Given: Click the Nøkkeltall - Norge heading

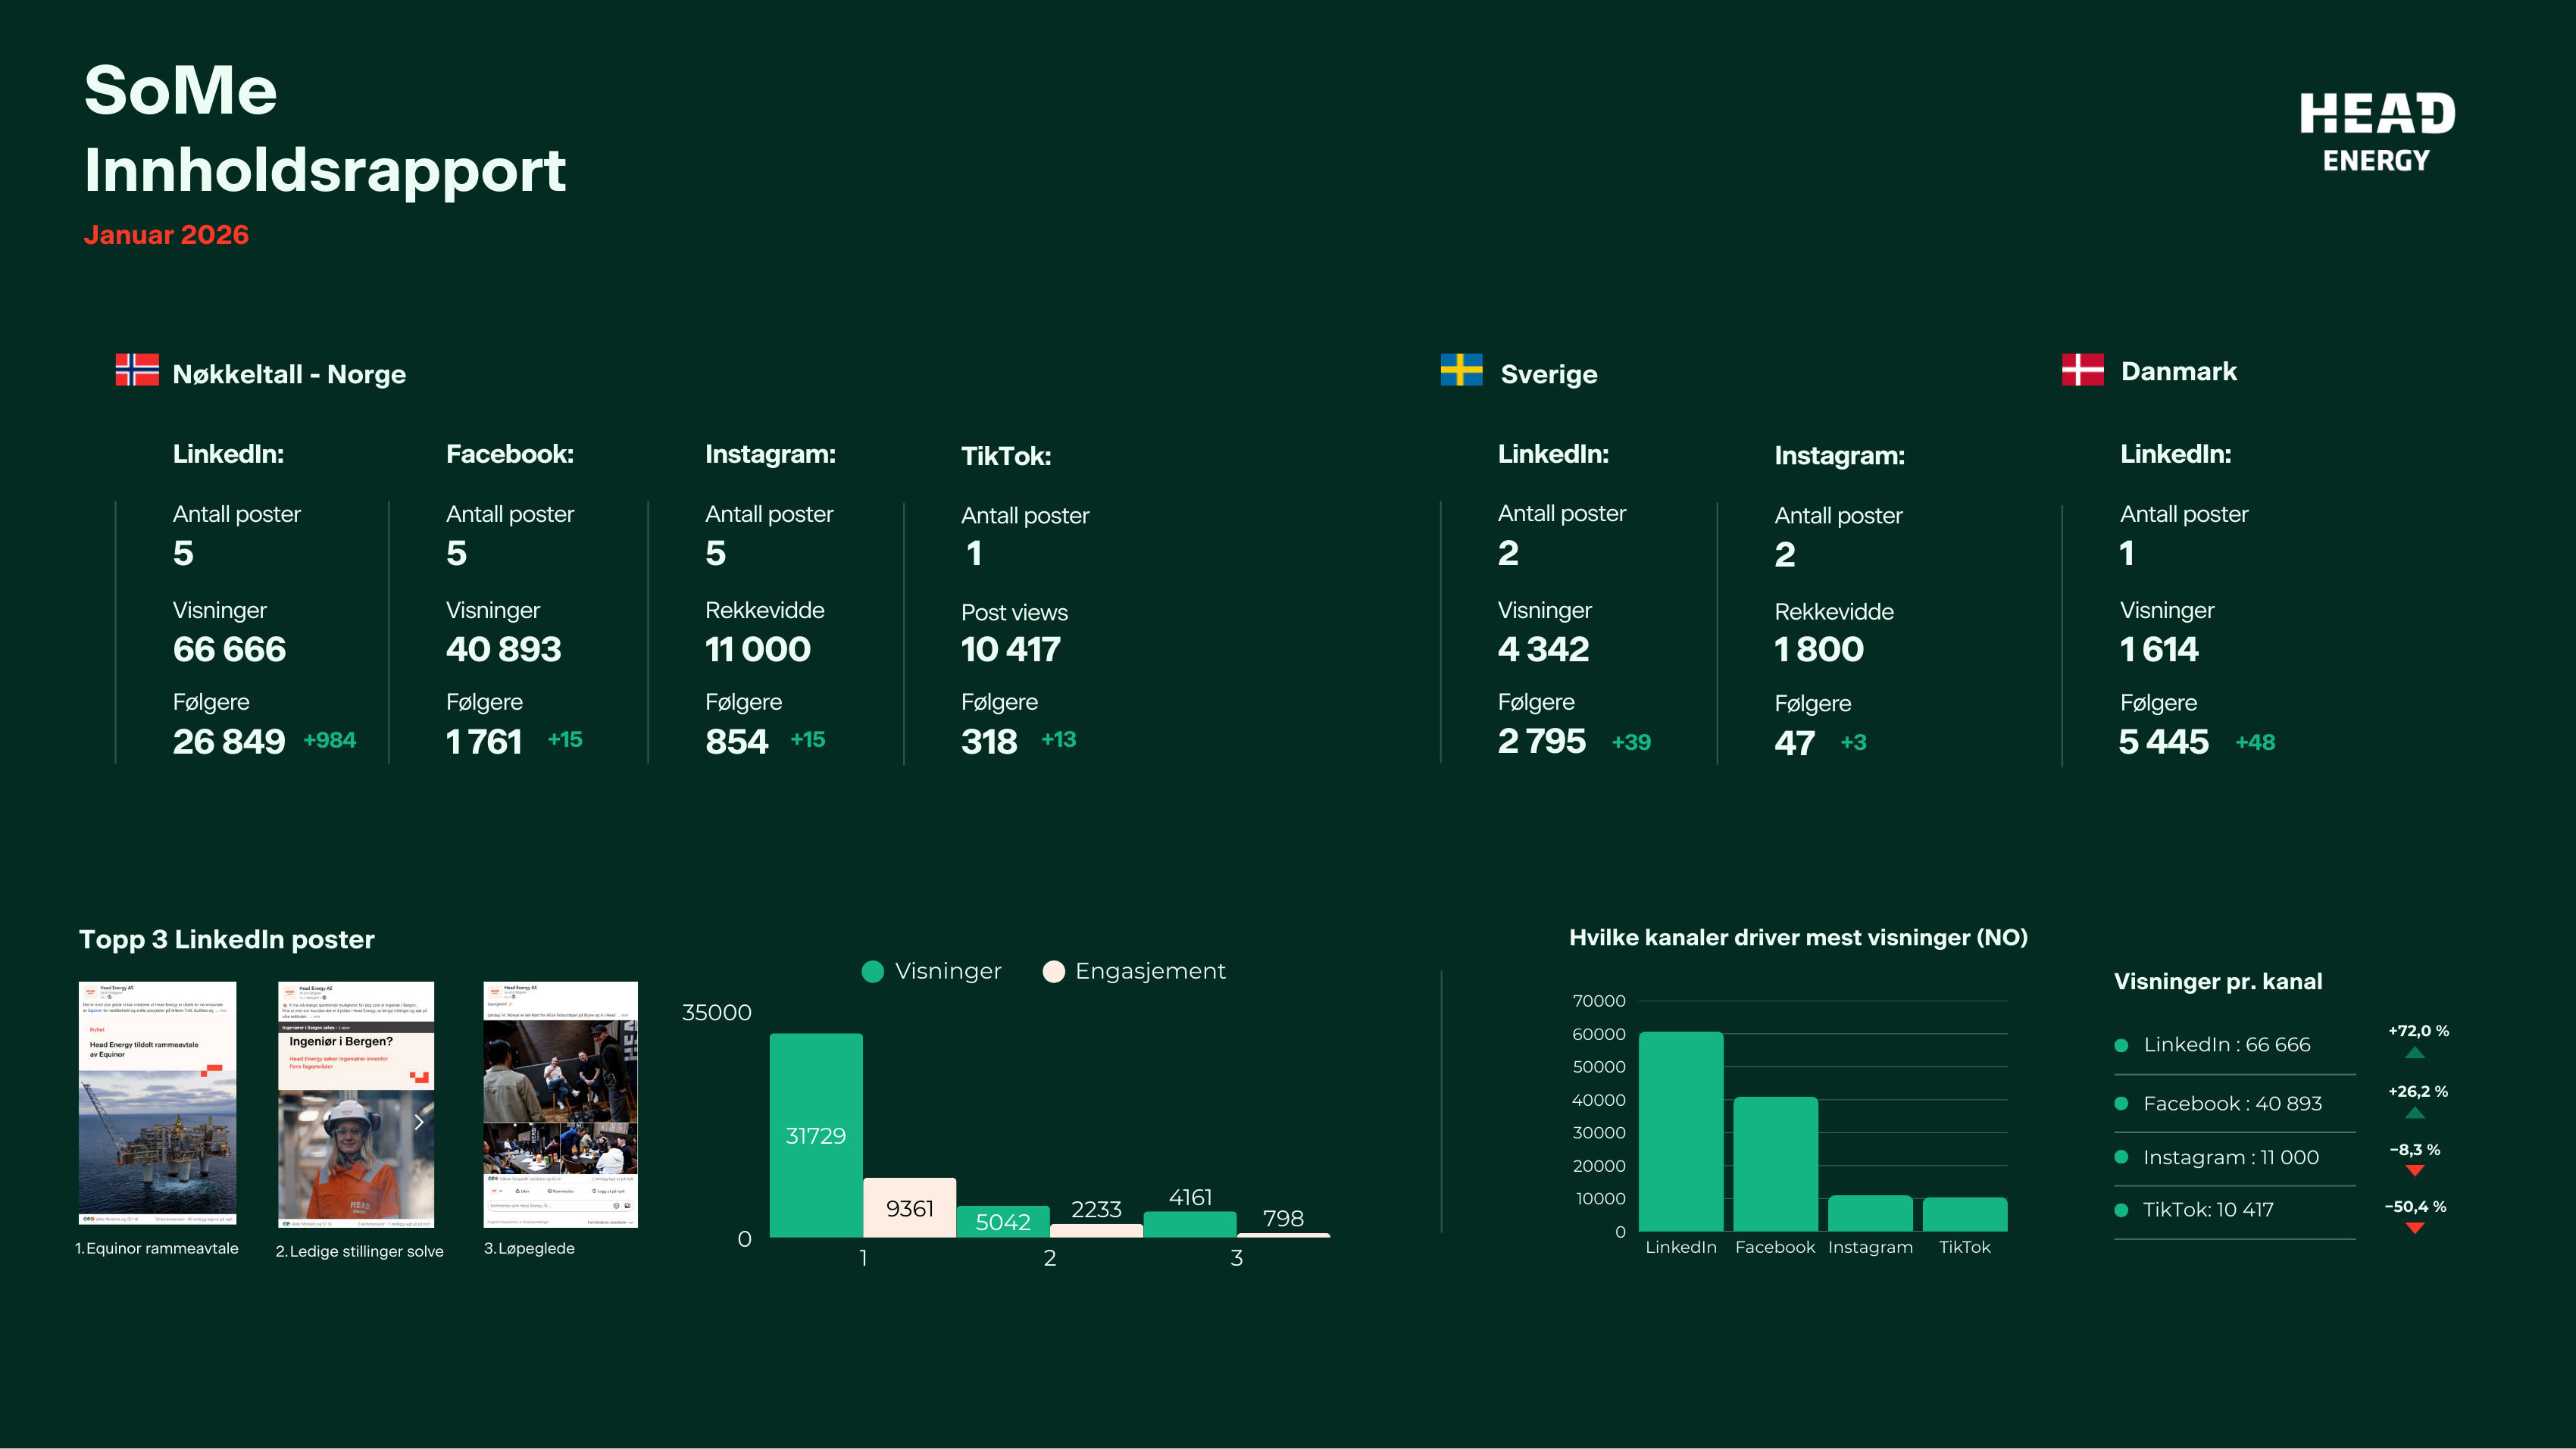Looking at the screenshot, I should [x=289, y=374].
